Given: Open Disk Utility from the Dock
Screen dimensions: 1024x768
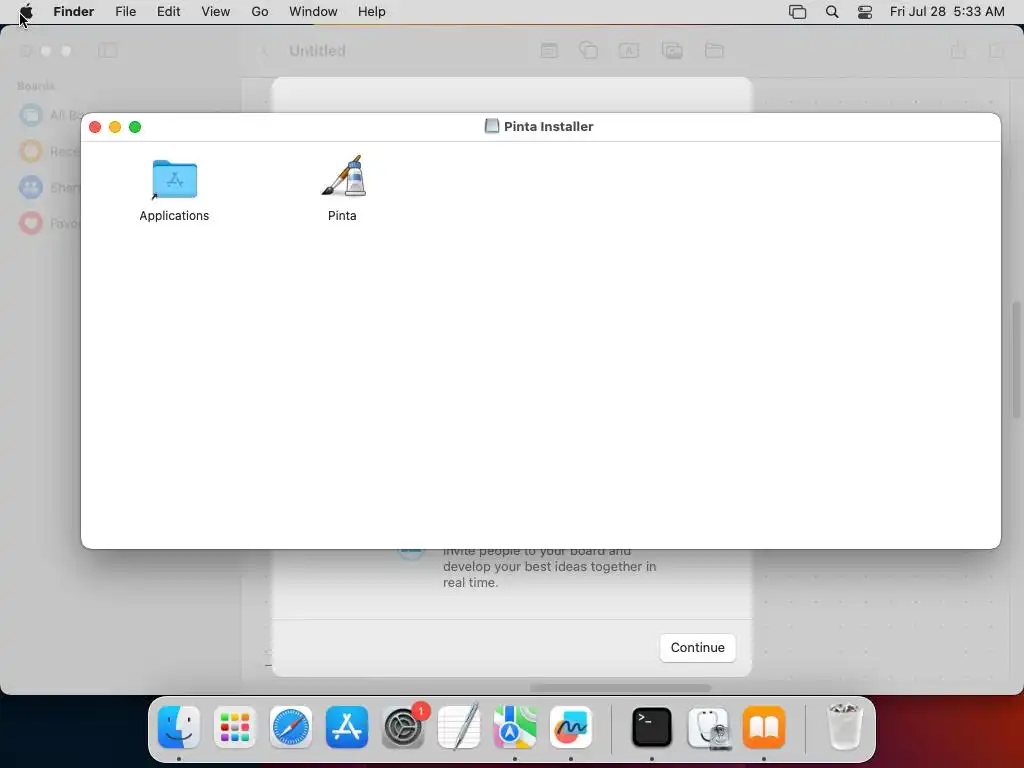Looking at the screenshot, I should pyautogui.click(x=709, y=727).
